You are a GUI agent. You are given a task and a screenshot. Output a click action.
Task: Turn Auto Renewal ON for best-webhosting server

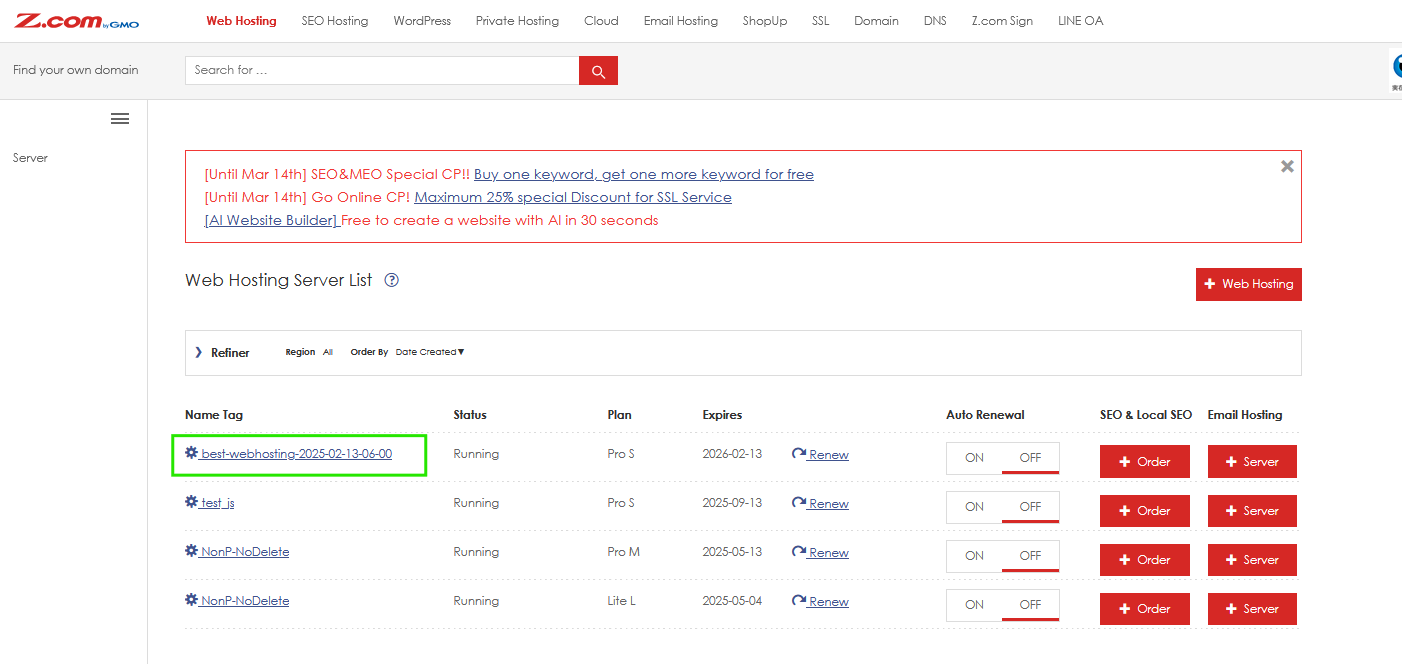974,458
